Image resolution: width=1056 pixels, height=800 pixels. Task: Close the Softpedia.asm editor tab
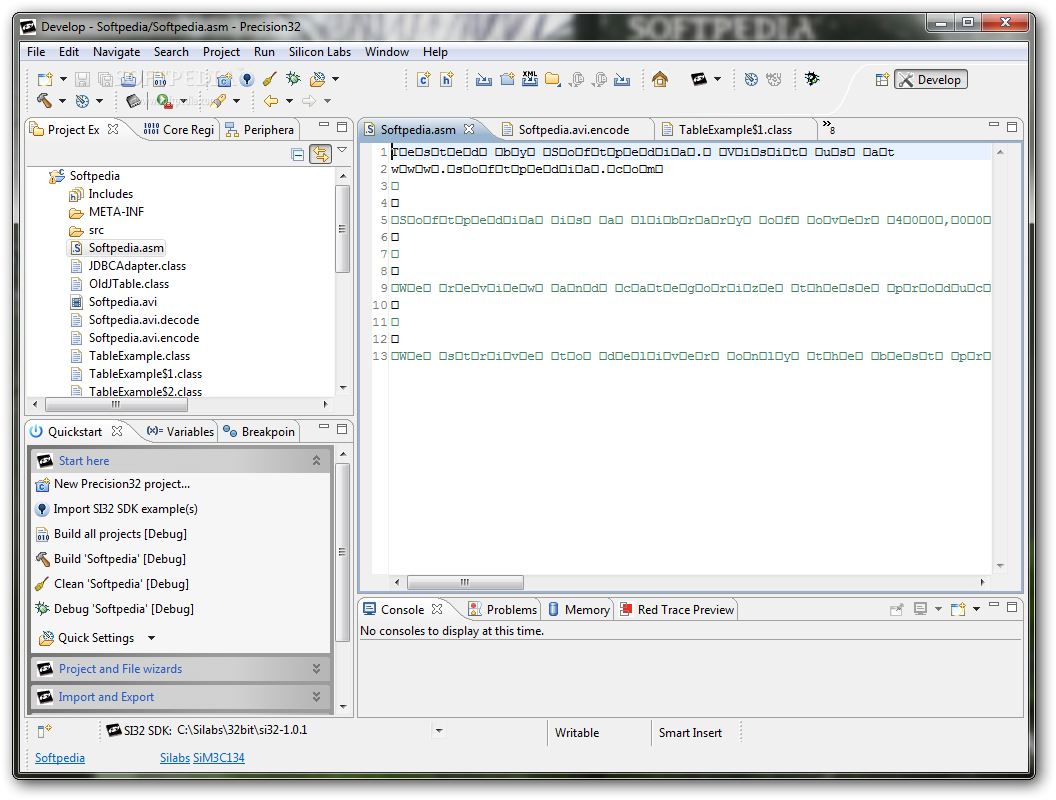coord(469,129)
